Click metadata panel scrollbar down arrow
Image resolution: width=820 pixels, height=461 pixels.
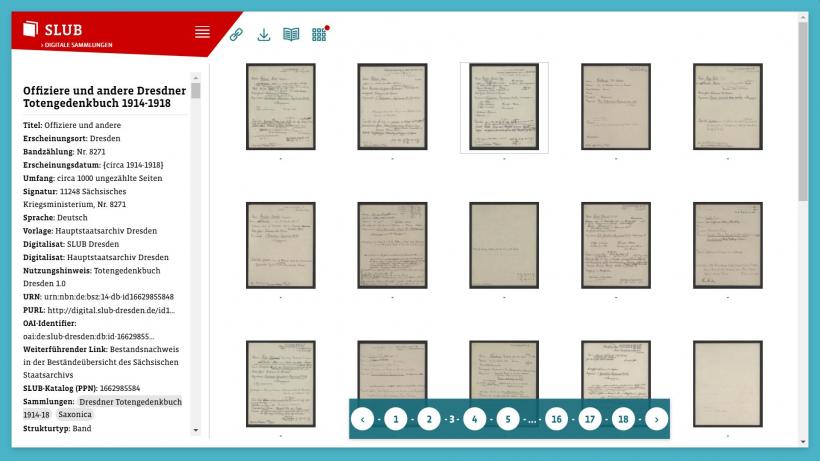point(196,430)
